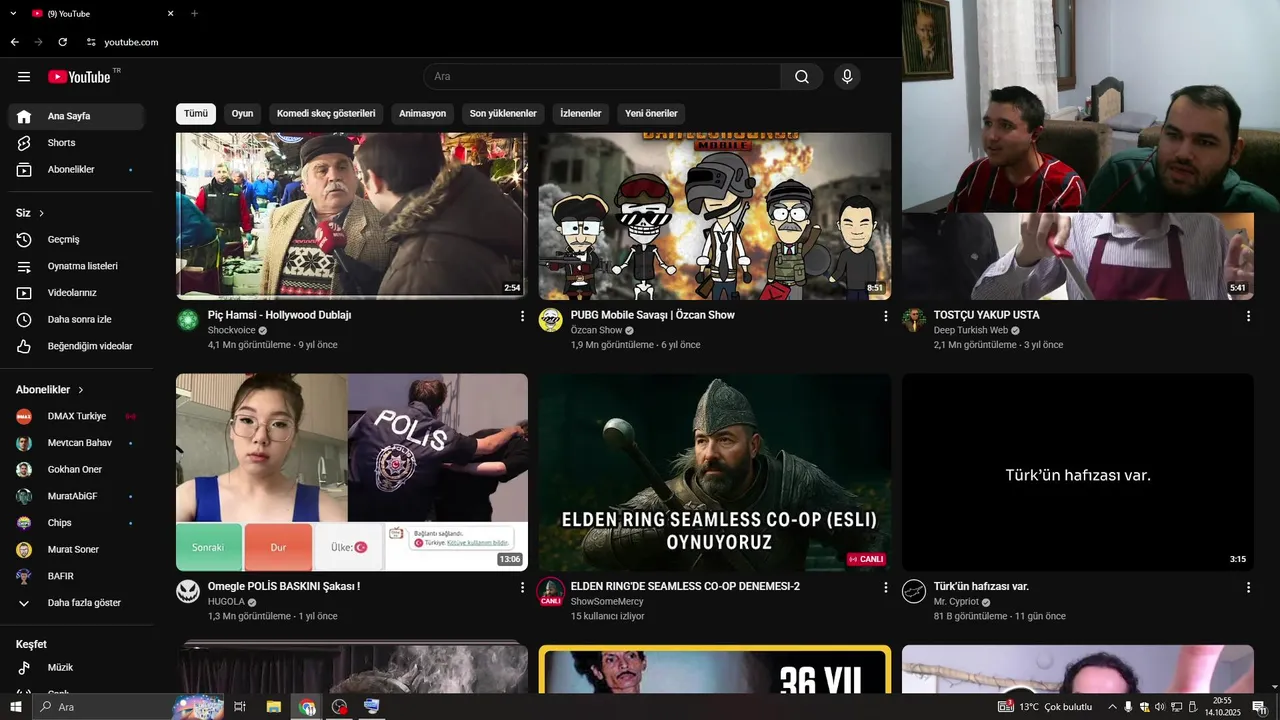Click Özcan Show channel avatar
The height and width of the screenshot is (720, 1280).
pos(551,320)
